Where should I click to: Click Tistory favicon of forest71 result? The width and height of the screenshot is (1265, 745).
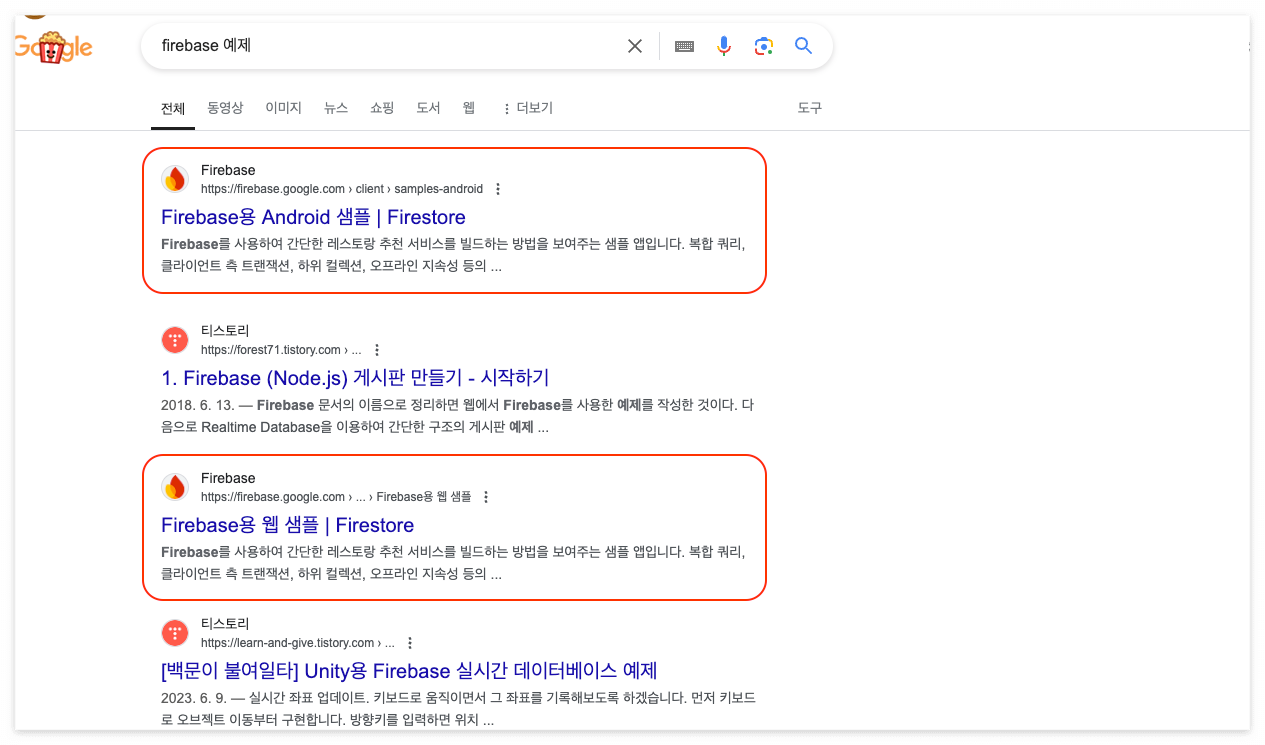coord(175,340)
